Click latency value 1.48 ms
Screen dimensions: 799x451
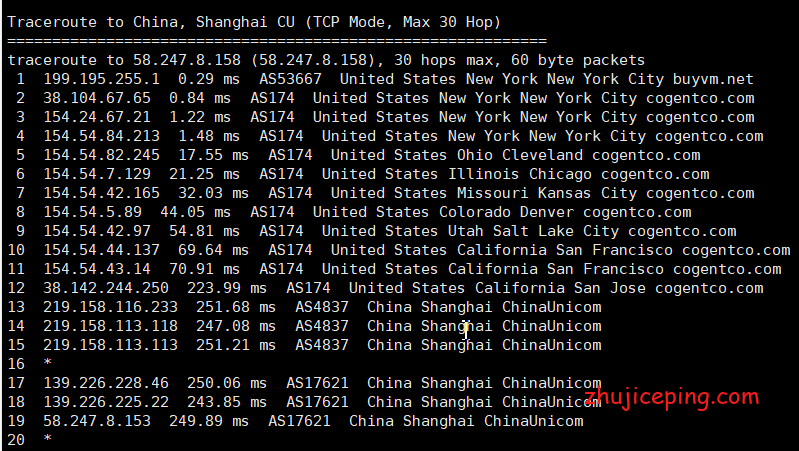click(x=209, y=136)
